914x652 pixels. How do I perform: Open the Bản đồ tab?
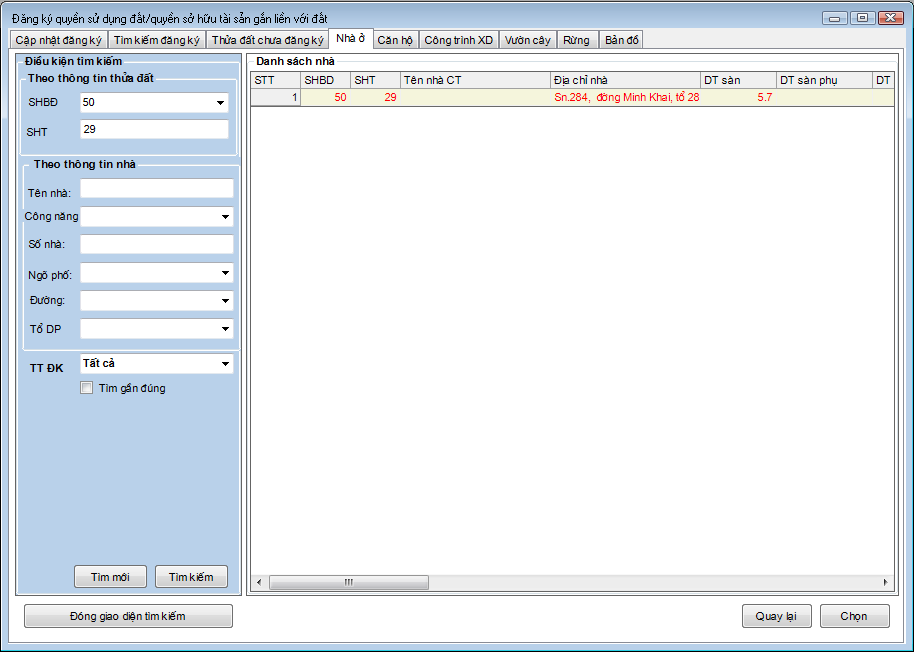pyautogui.click(x=621, y=40)
